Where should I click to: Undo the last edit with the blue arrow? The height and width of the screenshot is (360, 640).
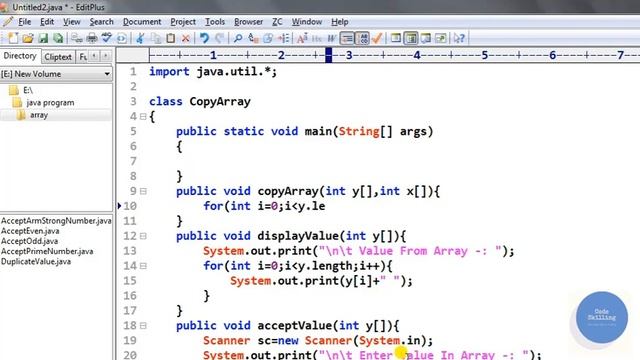204,38
